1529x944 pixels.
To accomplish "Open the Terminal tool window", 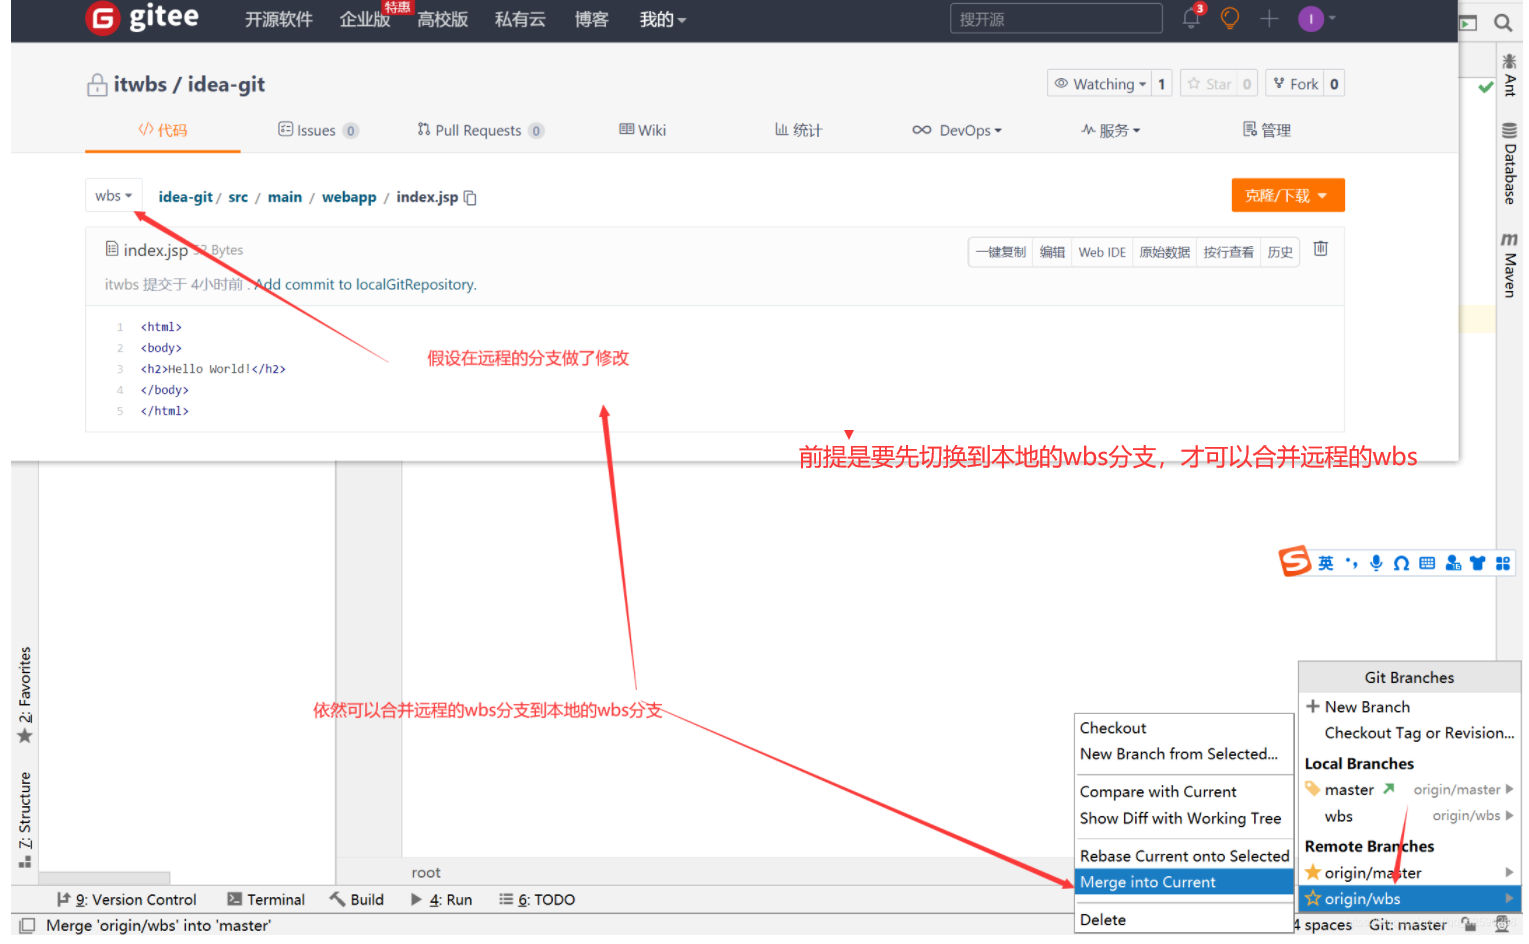I will coord(266,899).
